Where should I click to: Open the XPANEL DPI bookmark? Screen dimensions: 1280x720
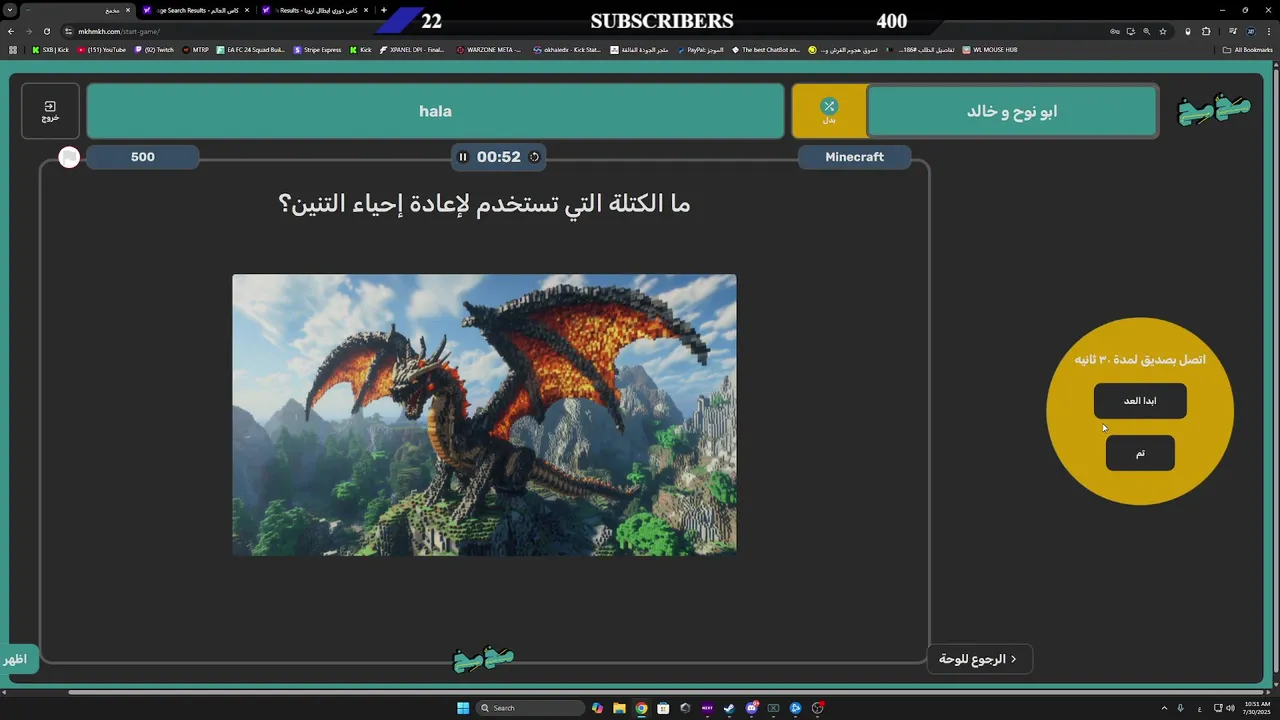pyautogui.click(x=413, y=50)
